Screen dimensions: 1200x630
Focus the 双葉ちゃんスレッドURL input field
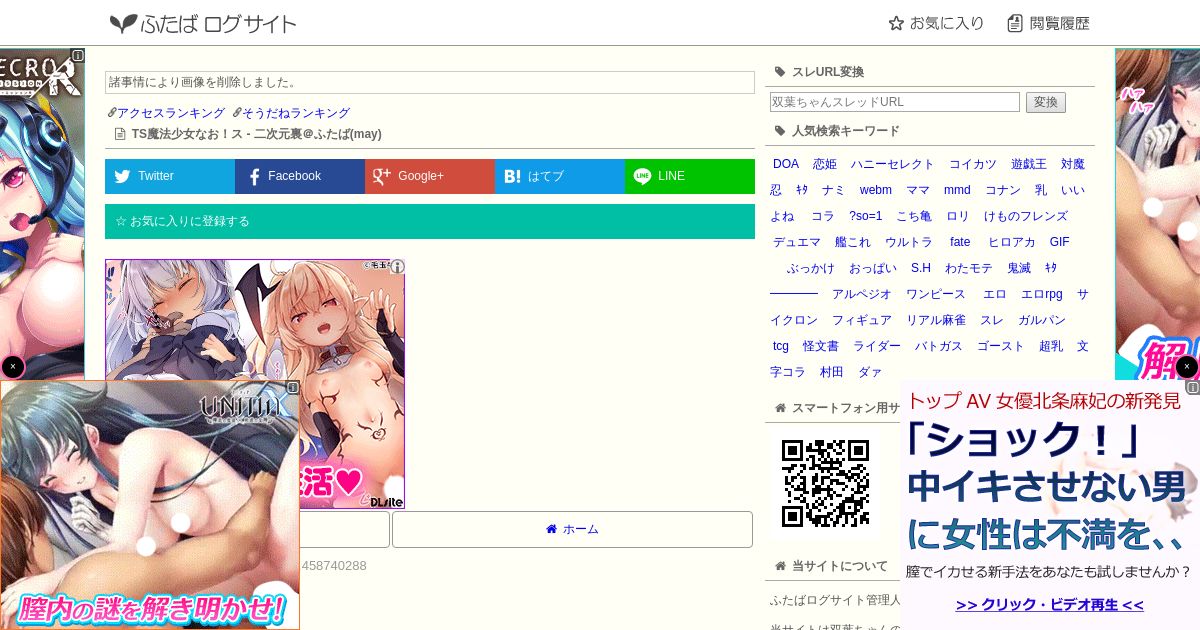click(895, 102)
